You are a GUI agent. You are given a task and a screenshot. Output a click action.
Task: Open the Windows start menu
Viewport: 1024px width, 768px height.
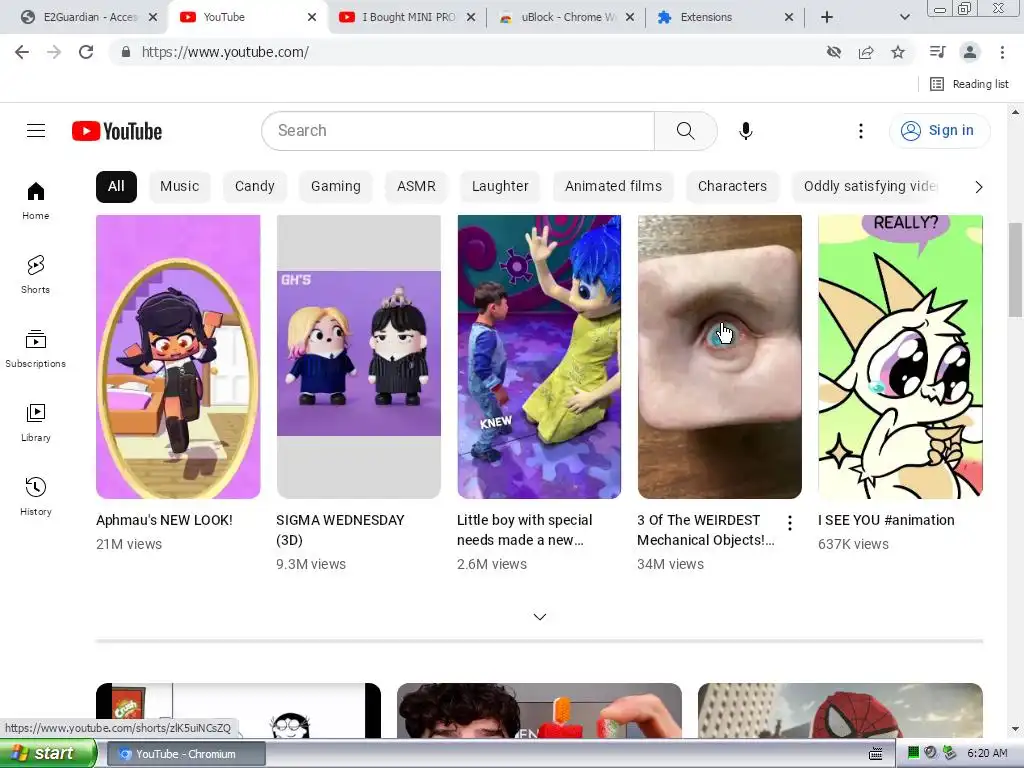click(x=48, y=754)
